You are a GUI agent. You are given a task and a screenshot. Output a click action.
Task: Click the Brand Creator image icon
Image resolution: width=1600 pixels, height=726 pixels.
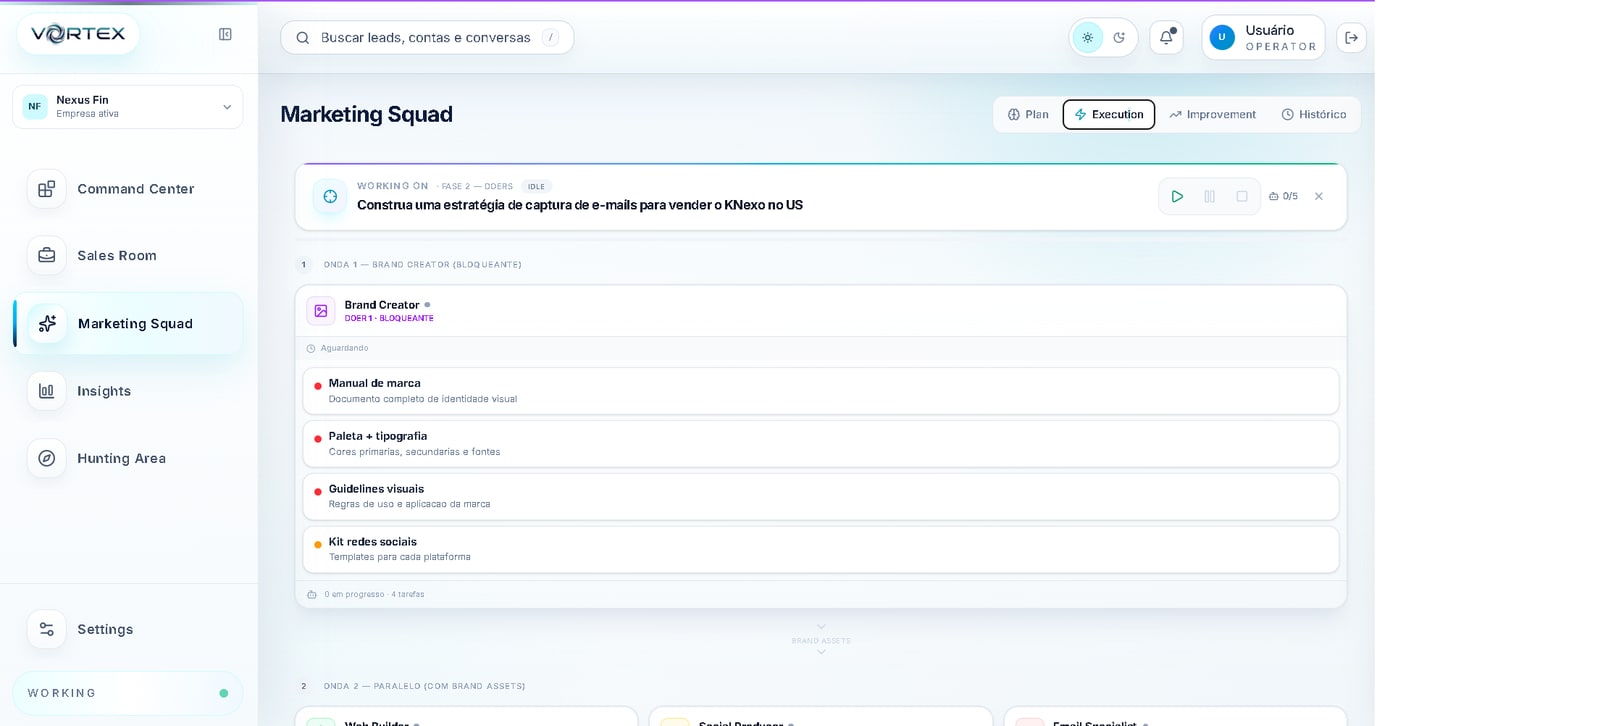pos(321,311)
